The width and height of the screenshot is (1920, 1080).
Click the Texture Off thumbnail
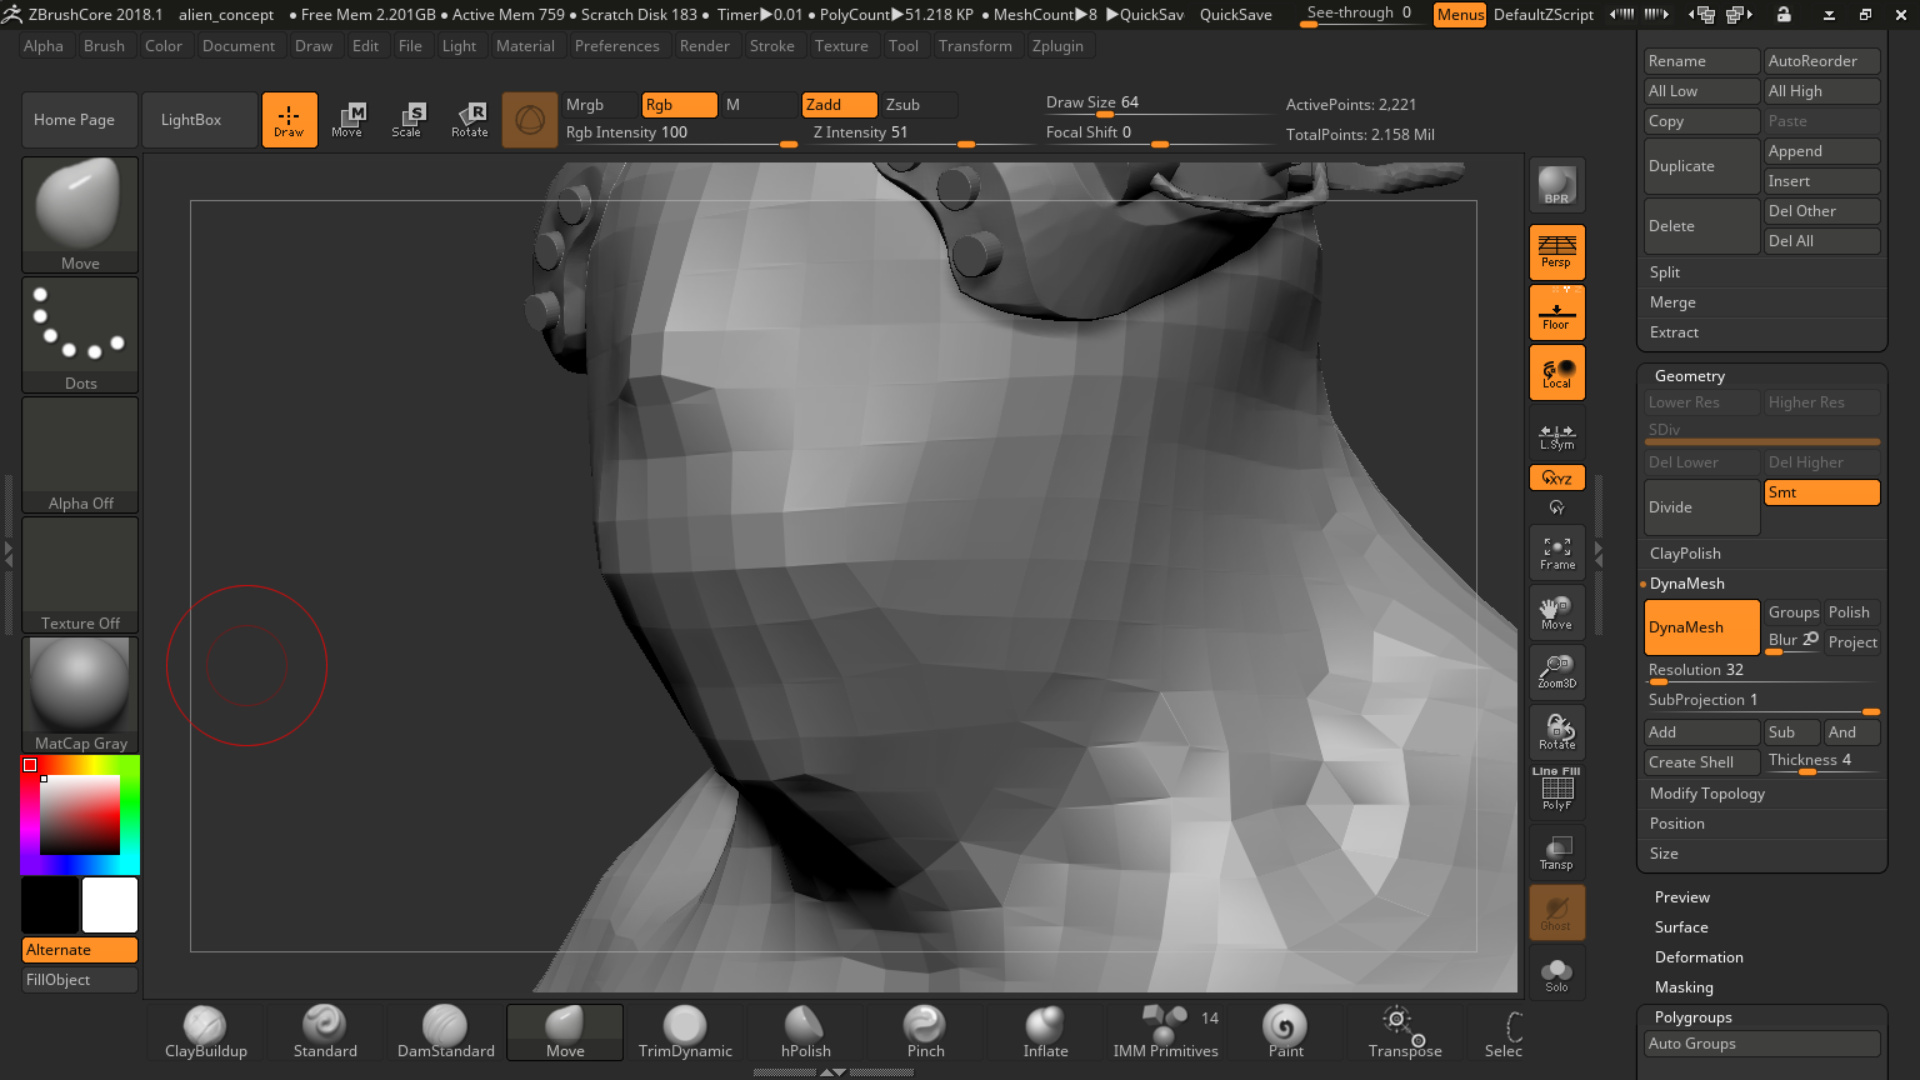(x=80, y=574)
